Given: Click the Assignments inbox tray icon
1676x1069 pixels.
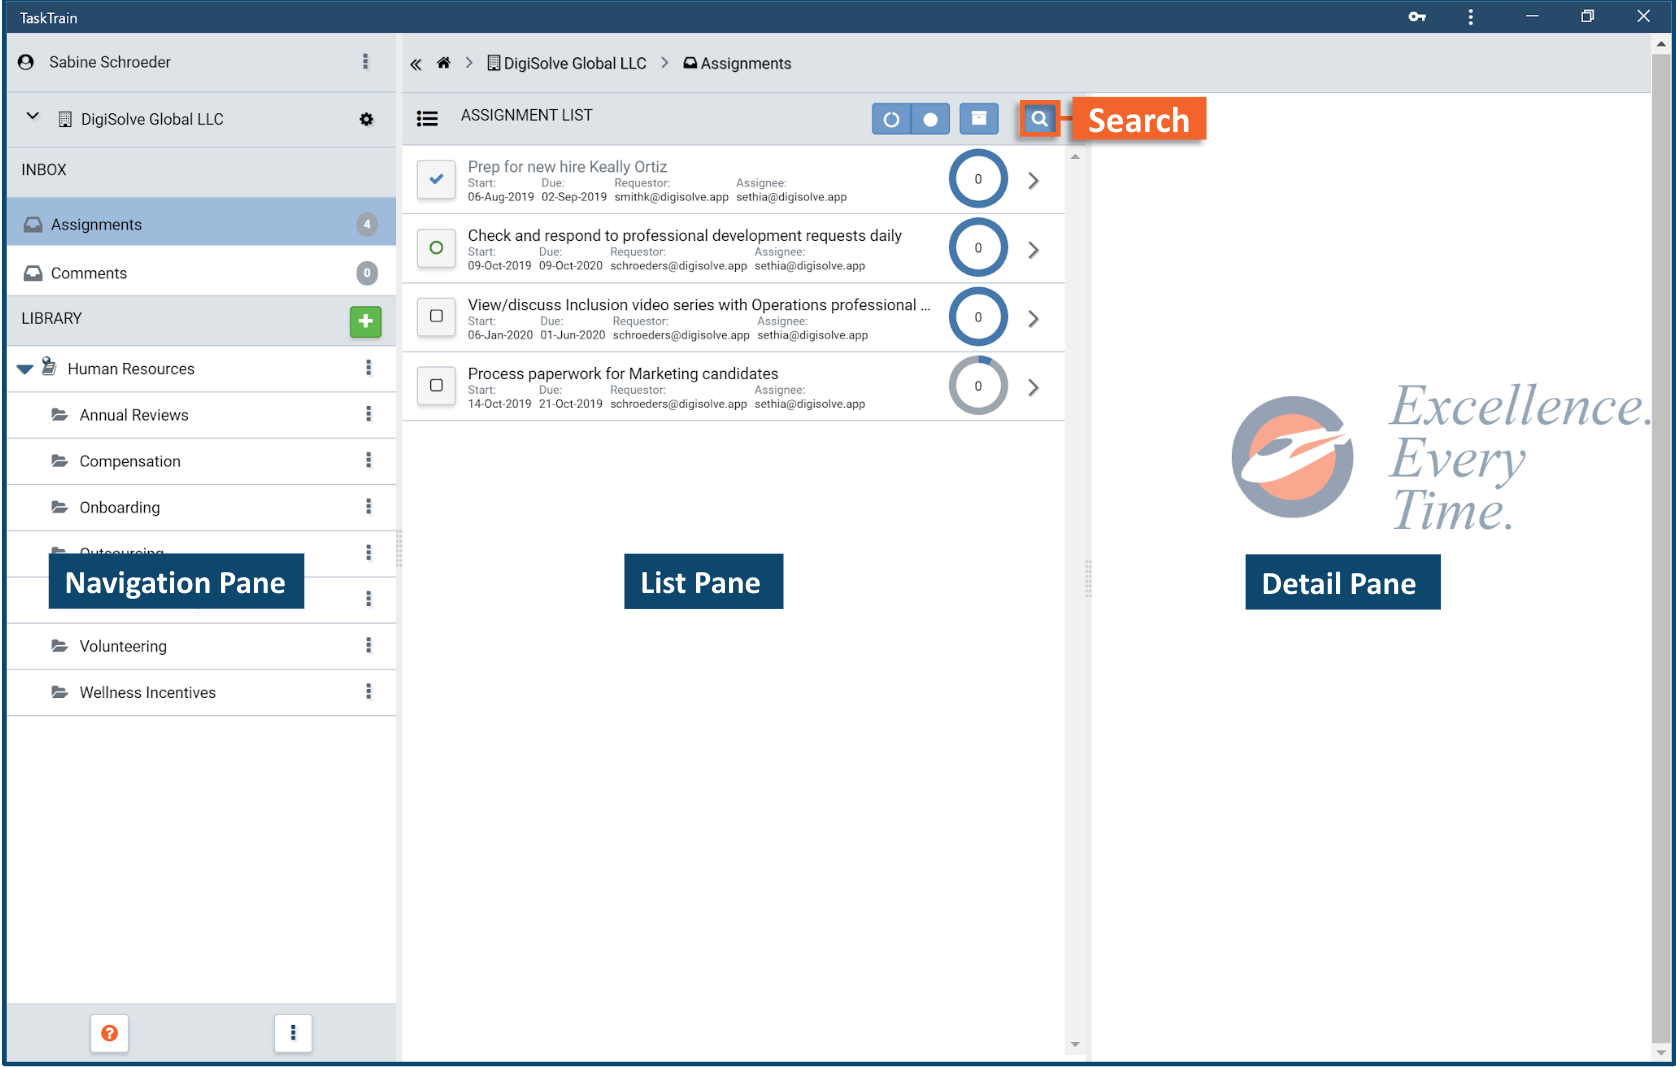Looking at the screenshot, I should click(33, 224).
